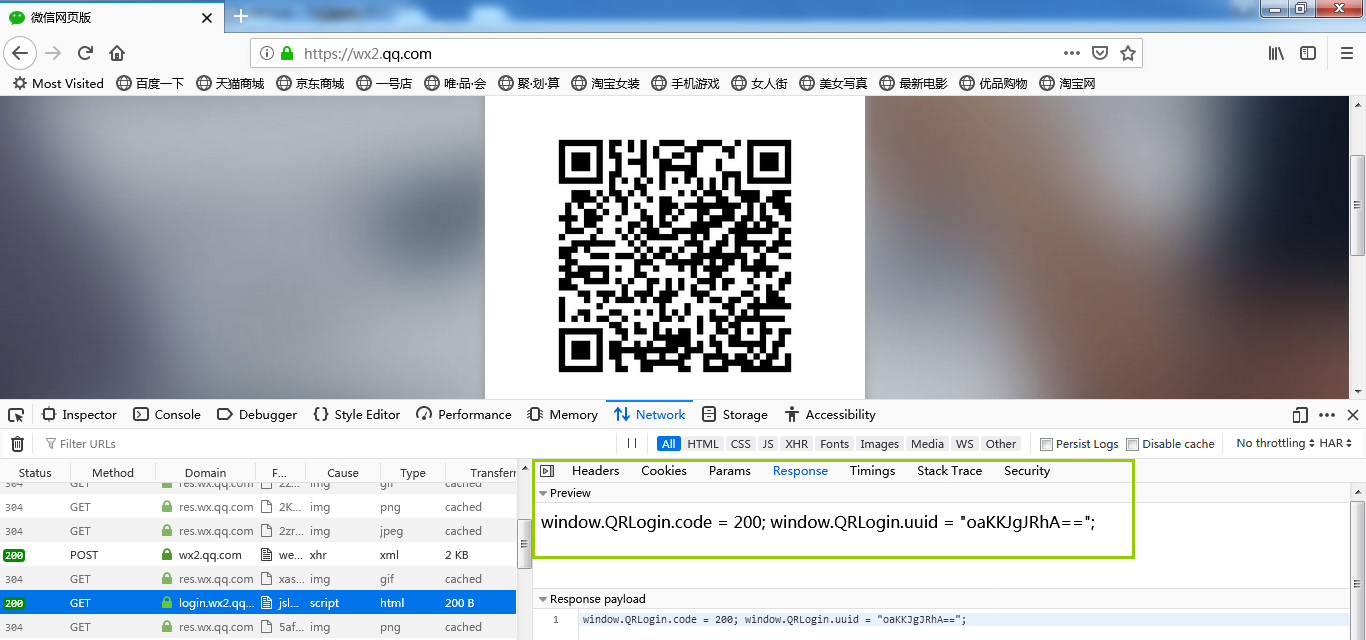
Task: Filter requests by HTML
Action: pyautogui.click(x=703, y=444)
